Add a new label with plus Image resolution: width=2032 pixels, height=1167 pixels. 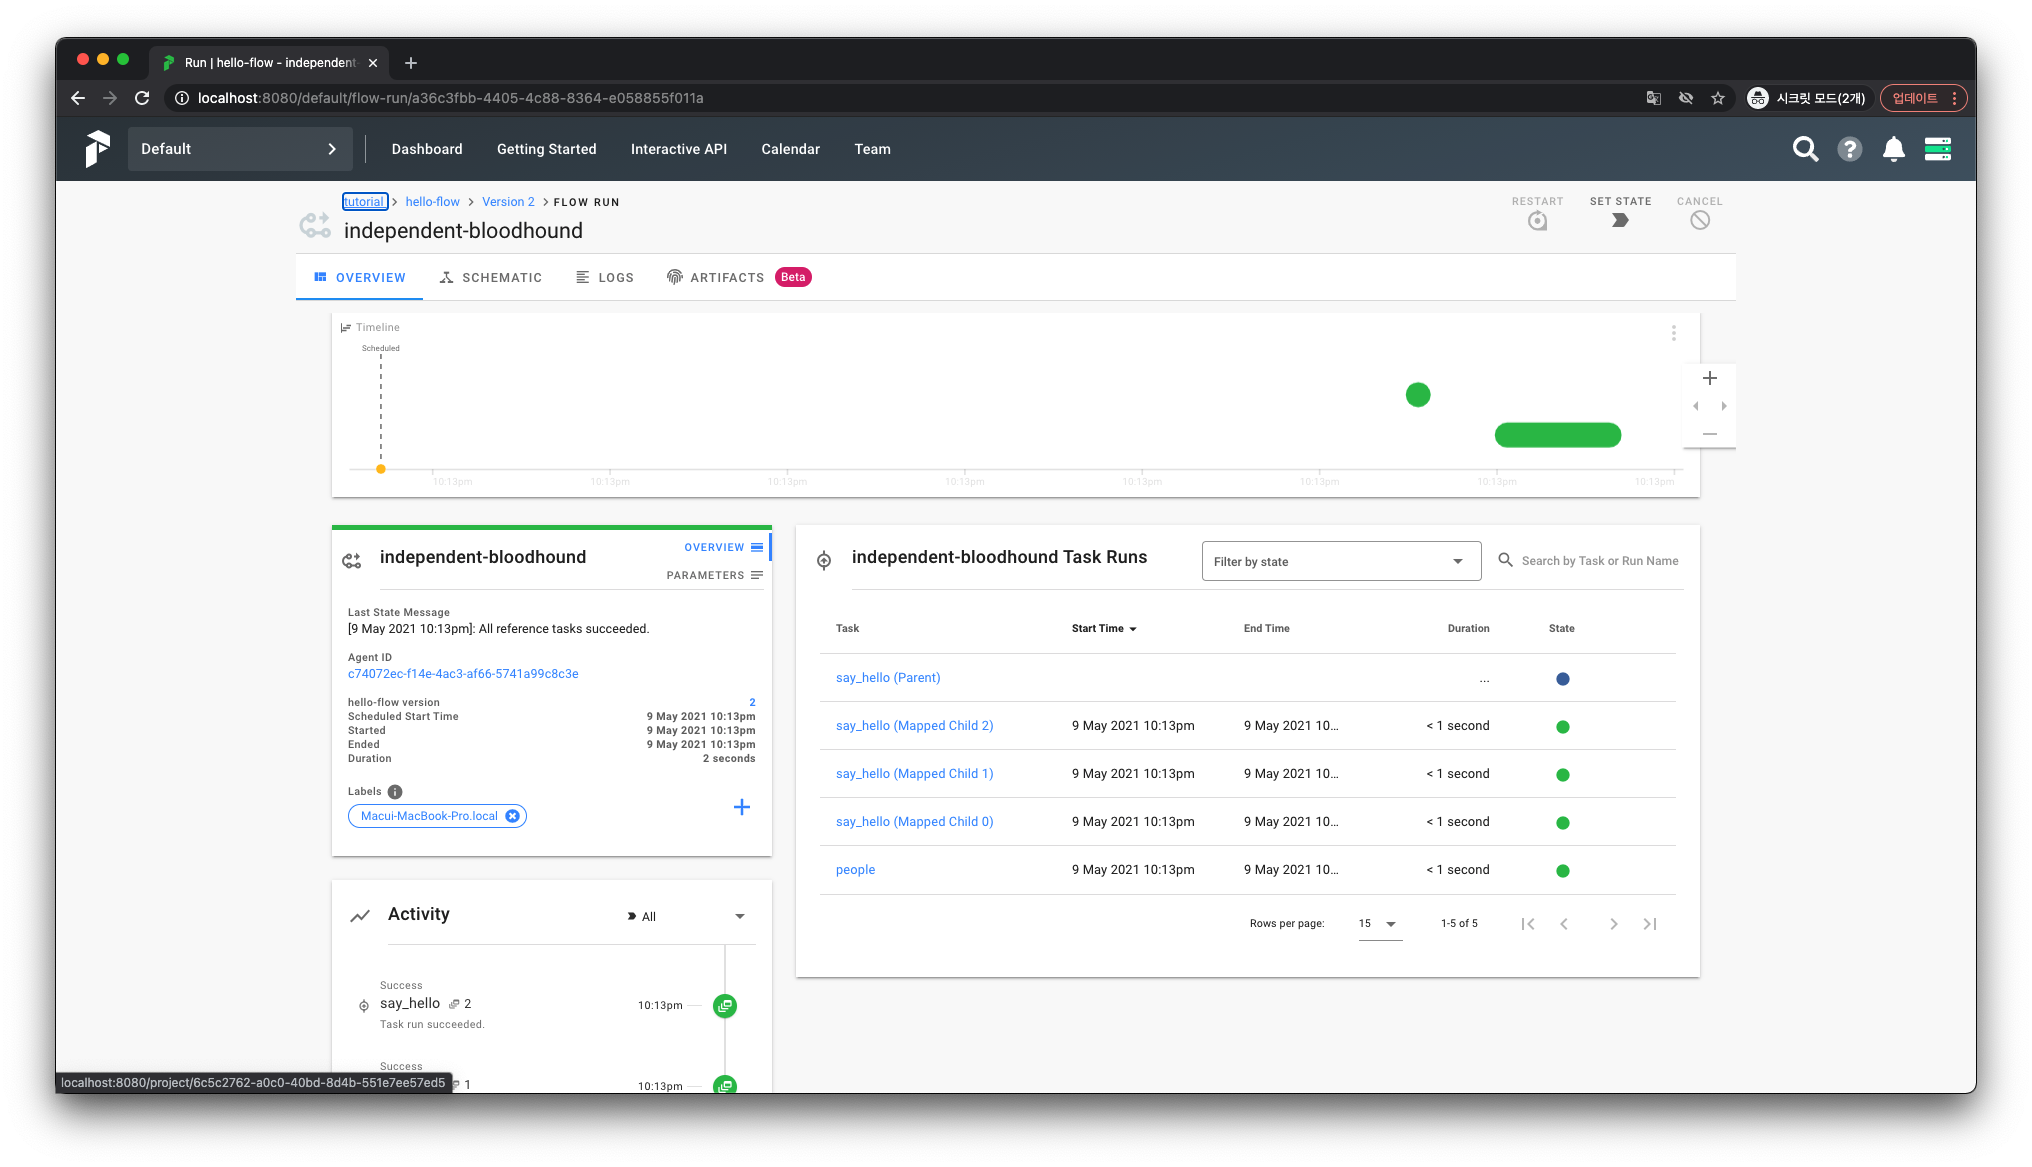click(741, 807)
